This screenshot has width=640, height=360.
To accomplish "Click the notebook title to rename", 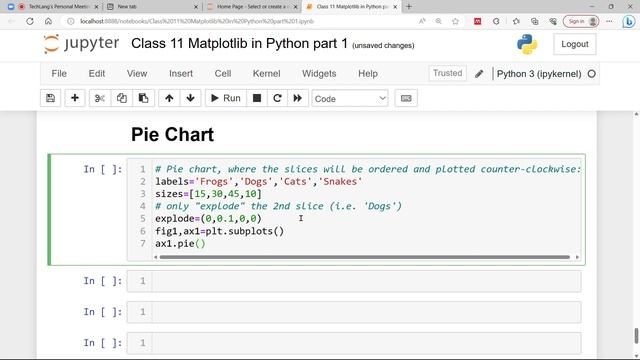I will pyautogui.click(x=239, y=44).
